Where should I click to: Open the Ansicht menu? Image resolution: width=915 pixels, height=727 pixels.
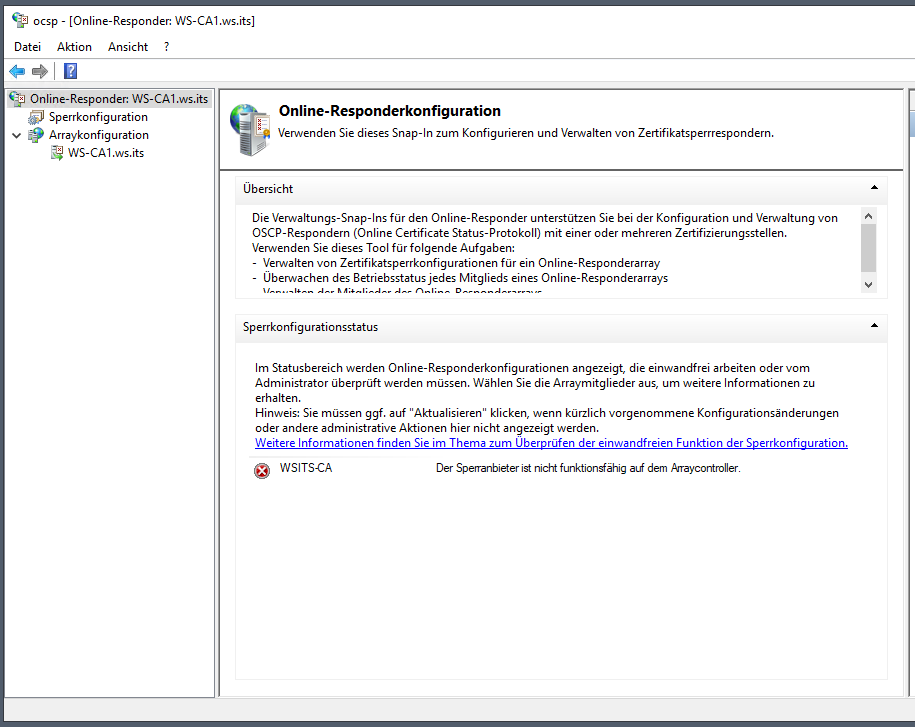128,47
